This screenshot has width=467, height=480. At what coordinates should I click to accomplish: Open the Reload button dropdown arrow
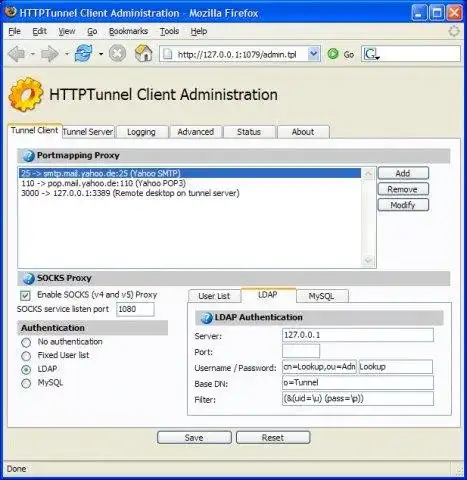[101, 54]
